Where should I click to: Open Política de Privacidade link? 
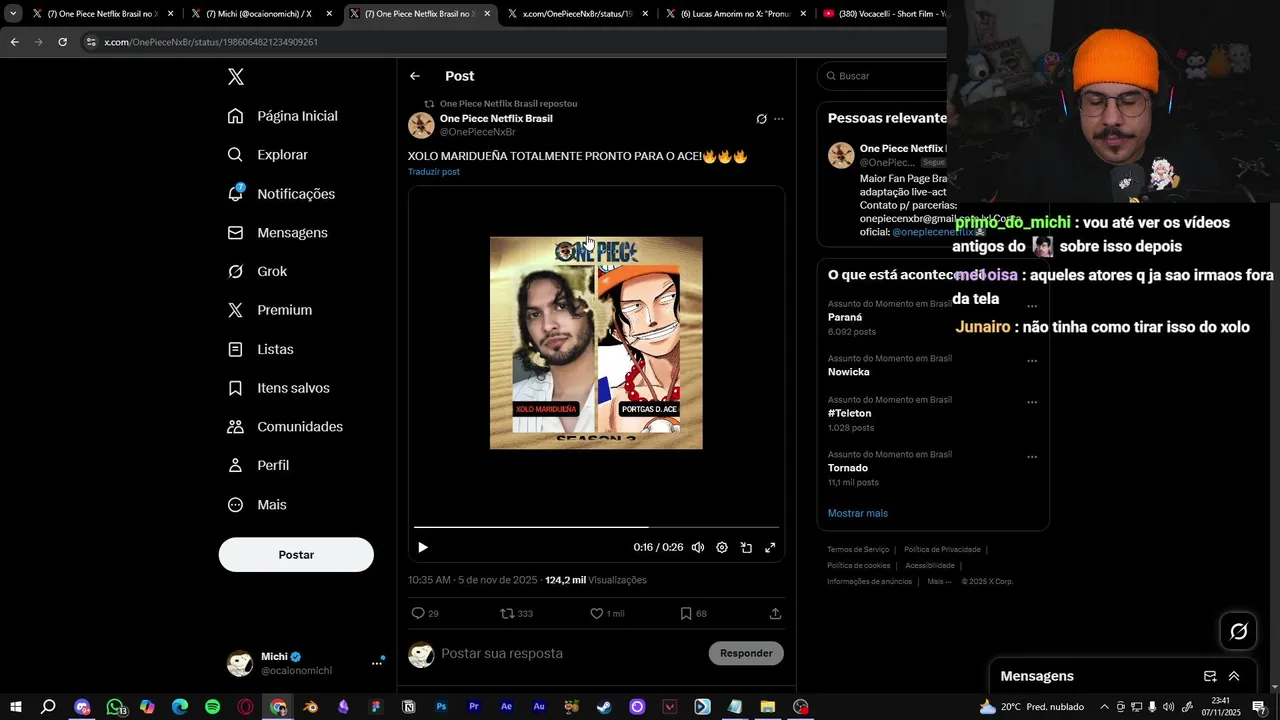click(942, 550)
